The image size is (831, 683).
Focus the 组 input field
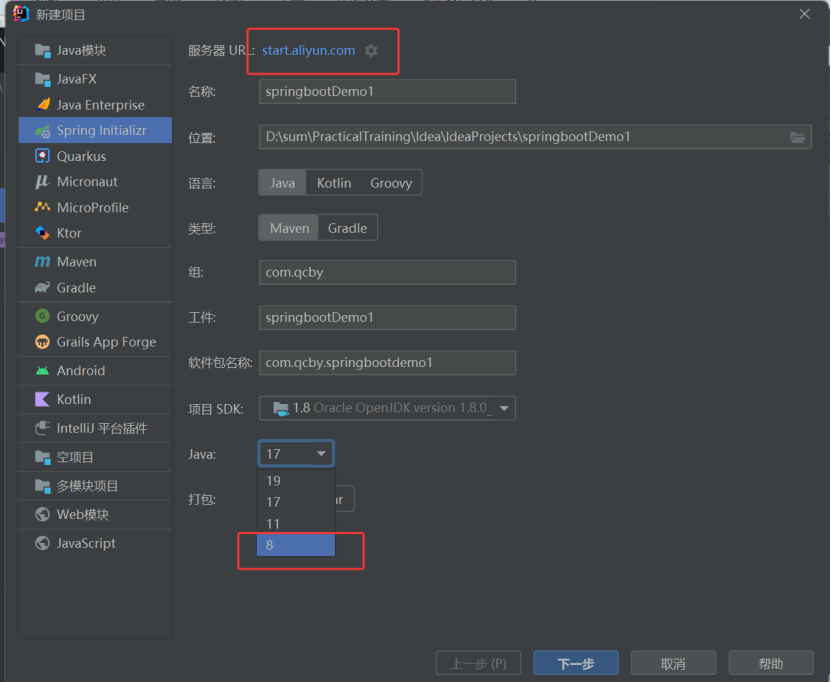click(x=387, y=272)
